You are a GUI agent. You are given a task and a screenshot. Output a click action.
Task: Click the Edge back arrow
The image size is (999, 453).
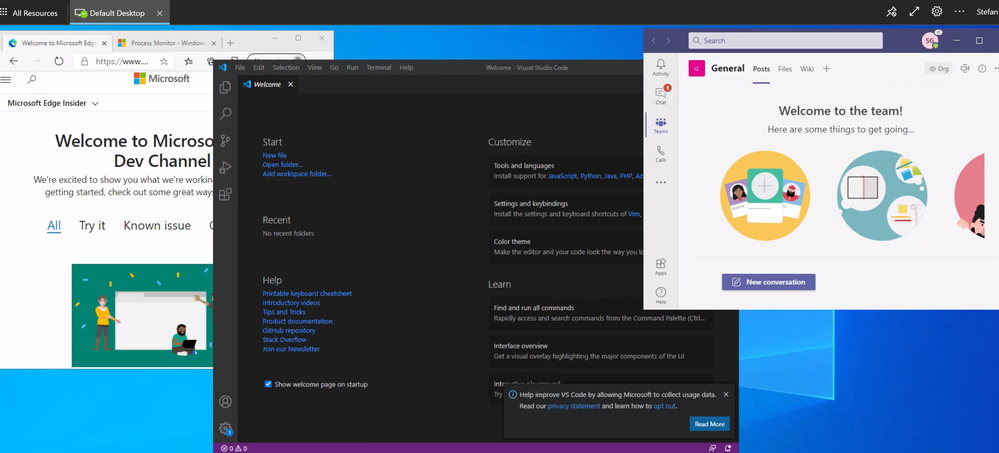14,61
